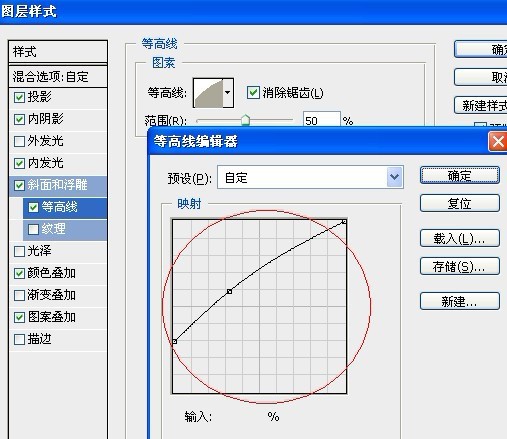
Task: Open the 预设(P) preset dropdown
Action: click(x=395, y=177)
